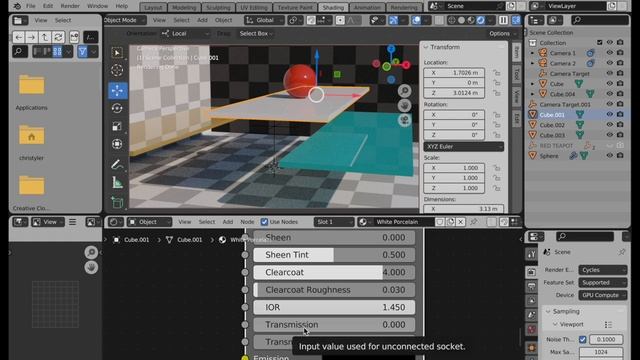This screenshot has width=640, height=360.
Task: Select the Transform tool in viewport toolbar
Action: [x=118, y=144]
